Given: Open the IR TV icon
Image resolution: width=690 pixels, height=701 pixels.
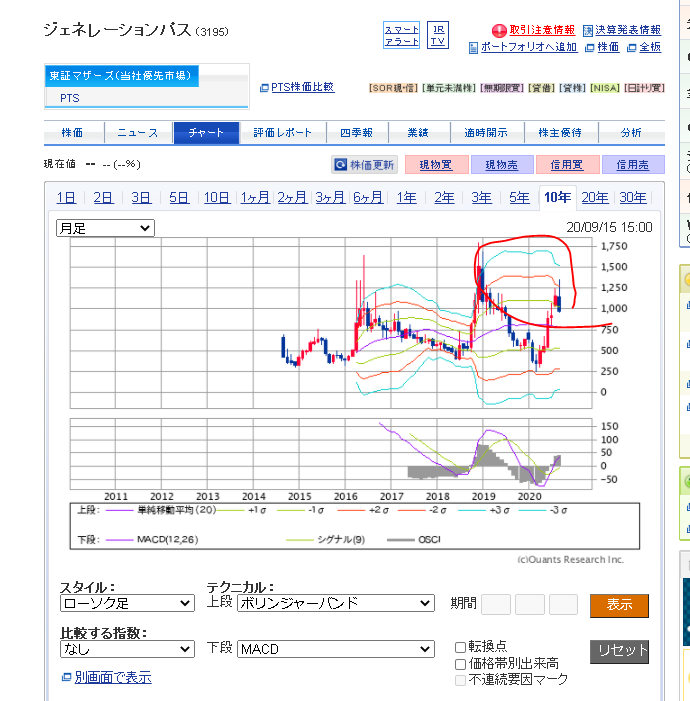Looking at the screenshot, I should coord(437,35).
